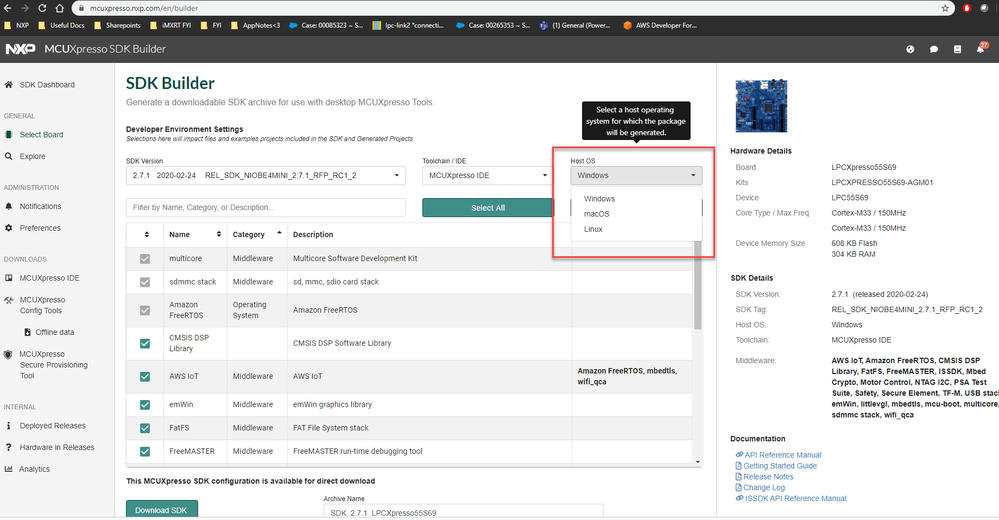Open Analytics chart icon

8,469
